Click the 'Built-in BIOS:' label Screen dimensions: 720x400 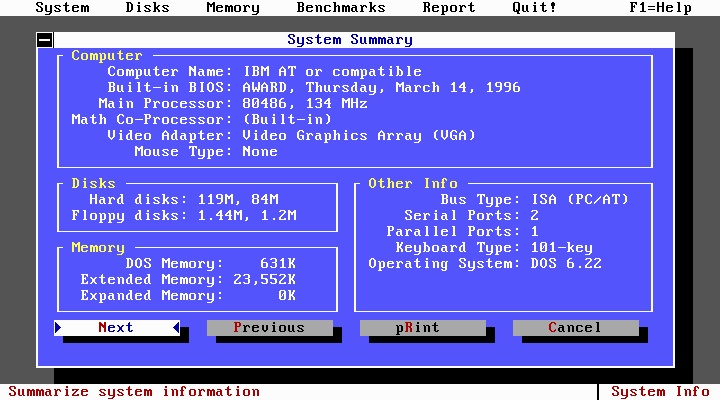point(170,88)
